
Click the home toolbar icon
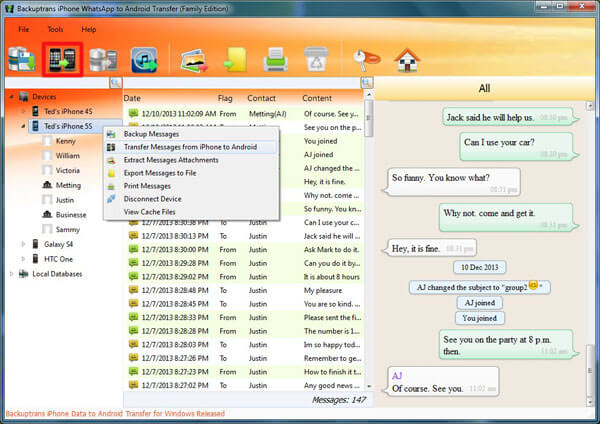[406, 61]
